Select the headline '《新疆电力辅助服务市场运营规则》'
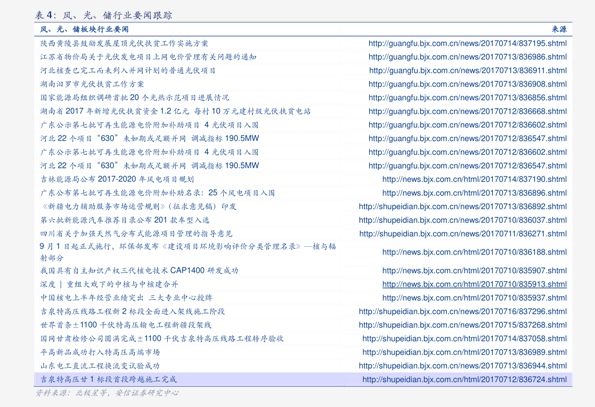The width and height of the screenshot is (595, 407). pyautogui.click(x=139, y=206)
